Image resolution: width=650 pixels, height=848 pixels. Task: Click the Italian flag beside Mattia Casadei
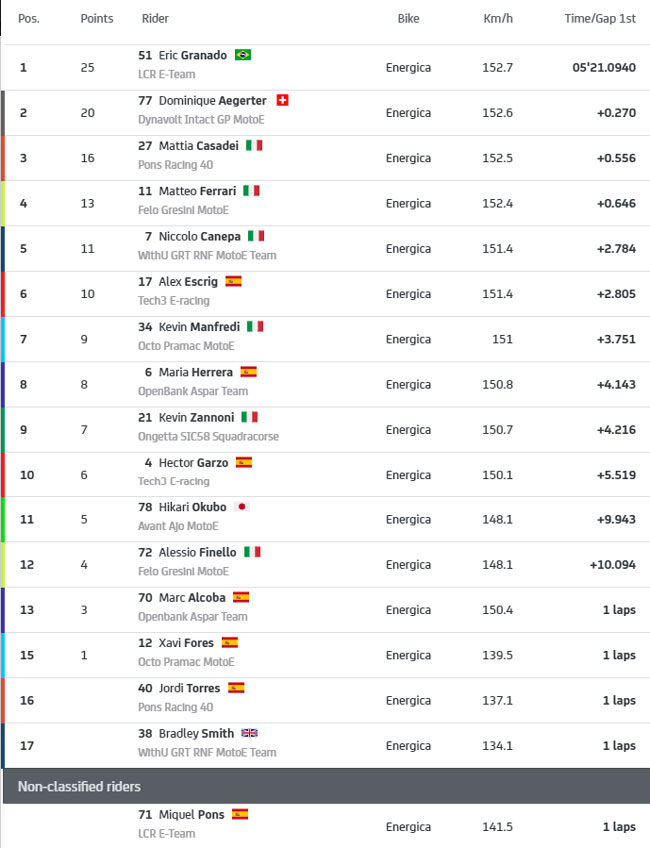[254, 145]
